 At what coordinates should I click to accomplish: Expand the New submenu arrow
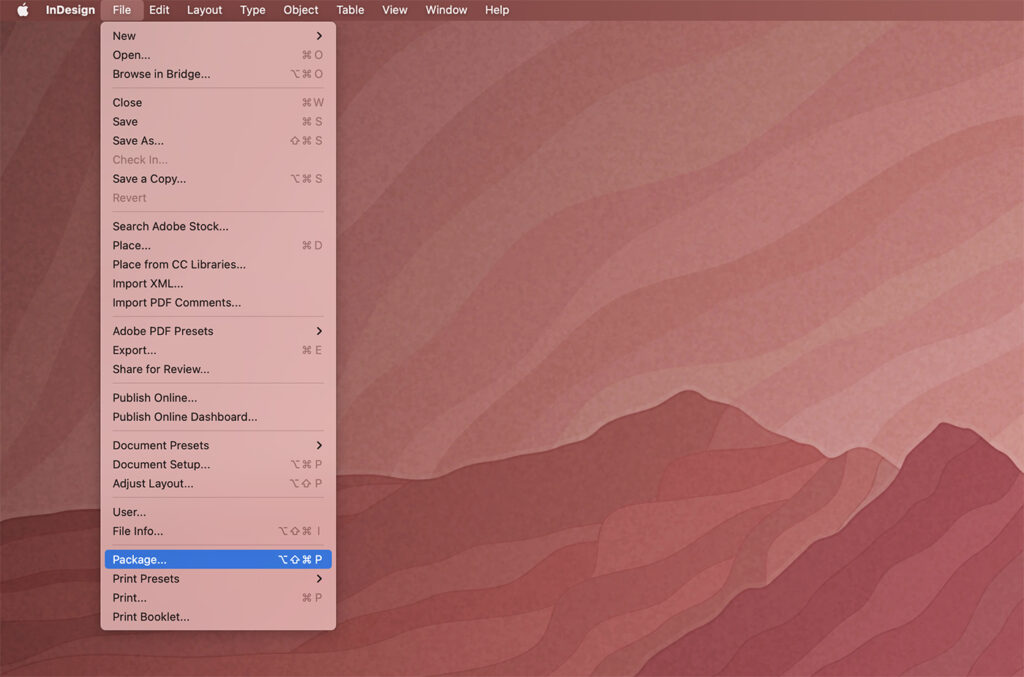click(x=319, y=36)
